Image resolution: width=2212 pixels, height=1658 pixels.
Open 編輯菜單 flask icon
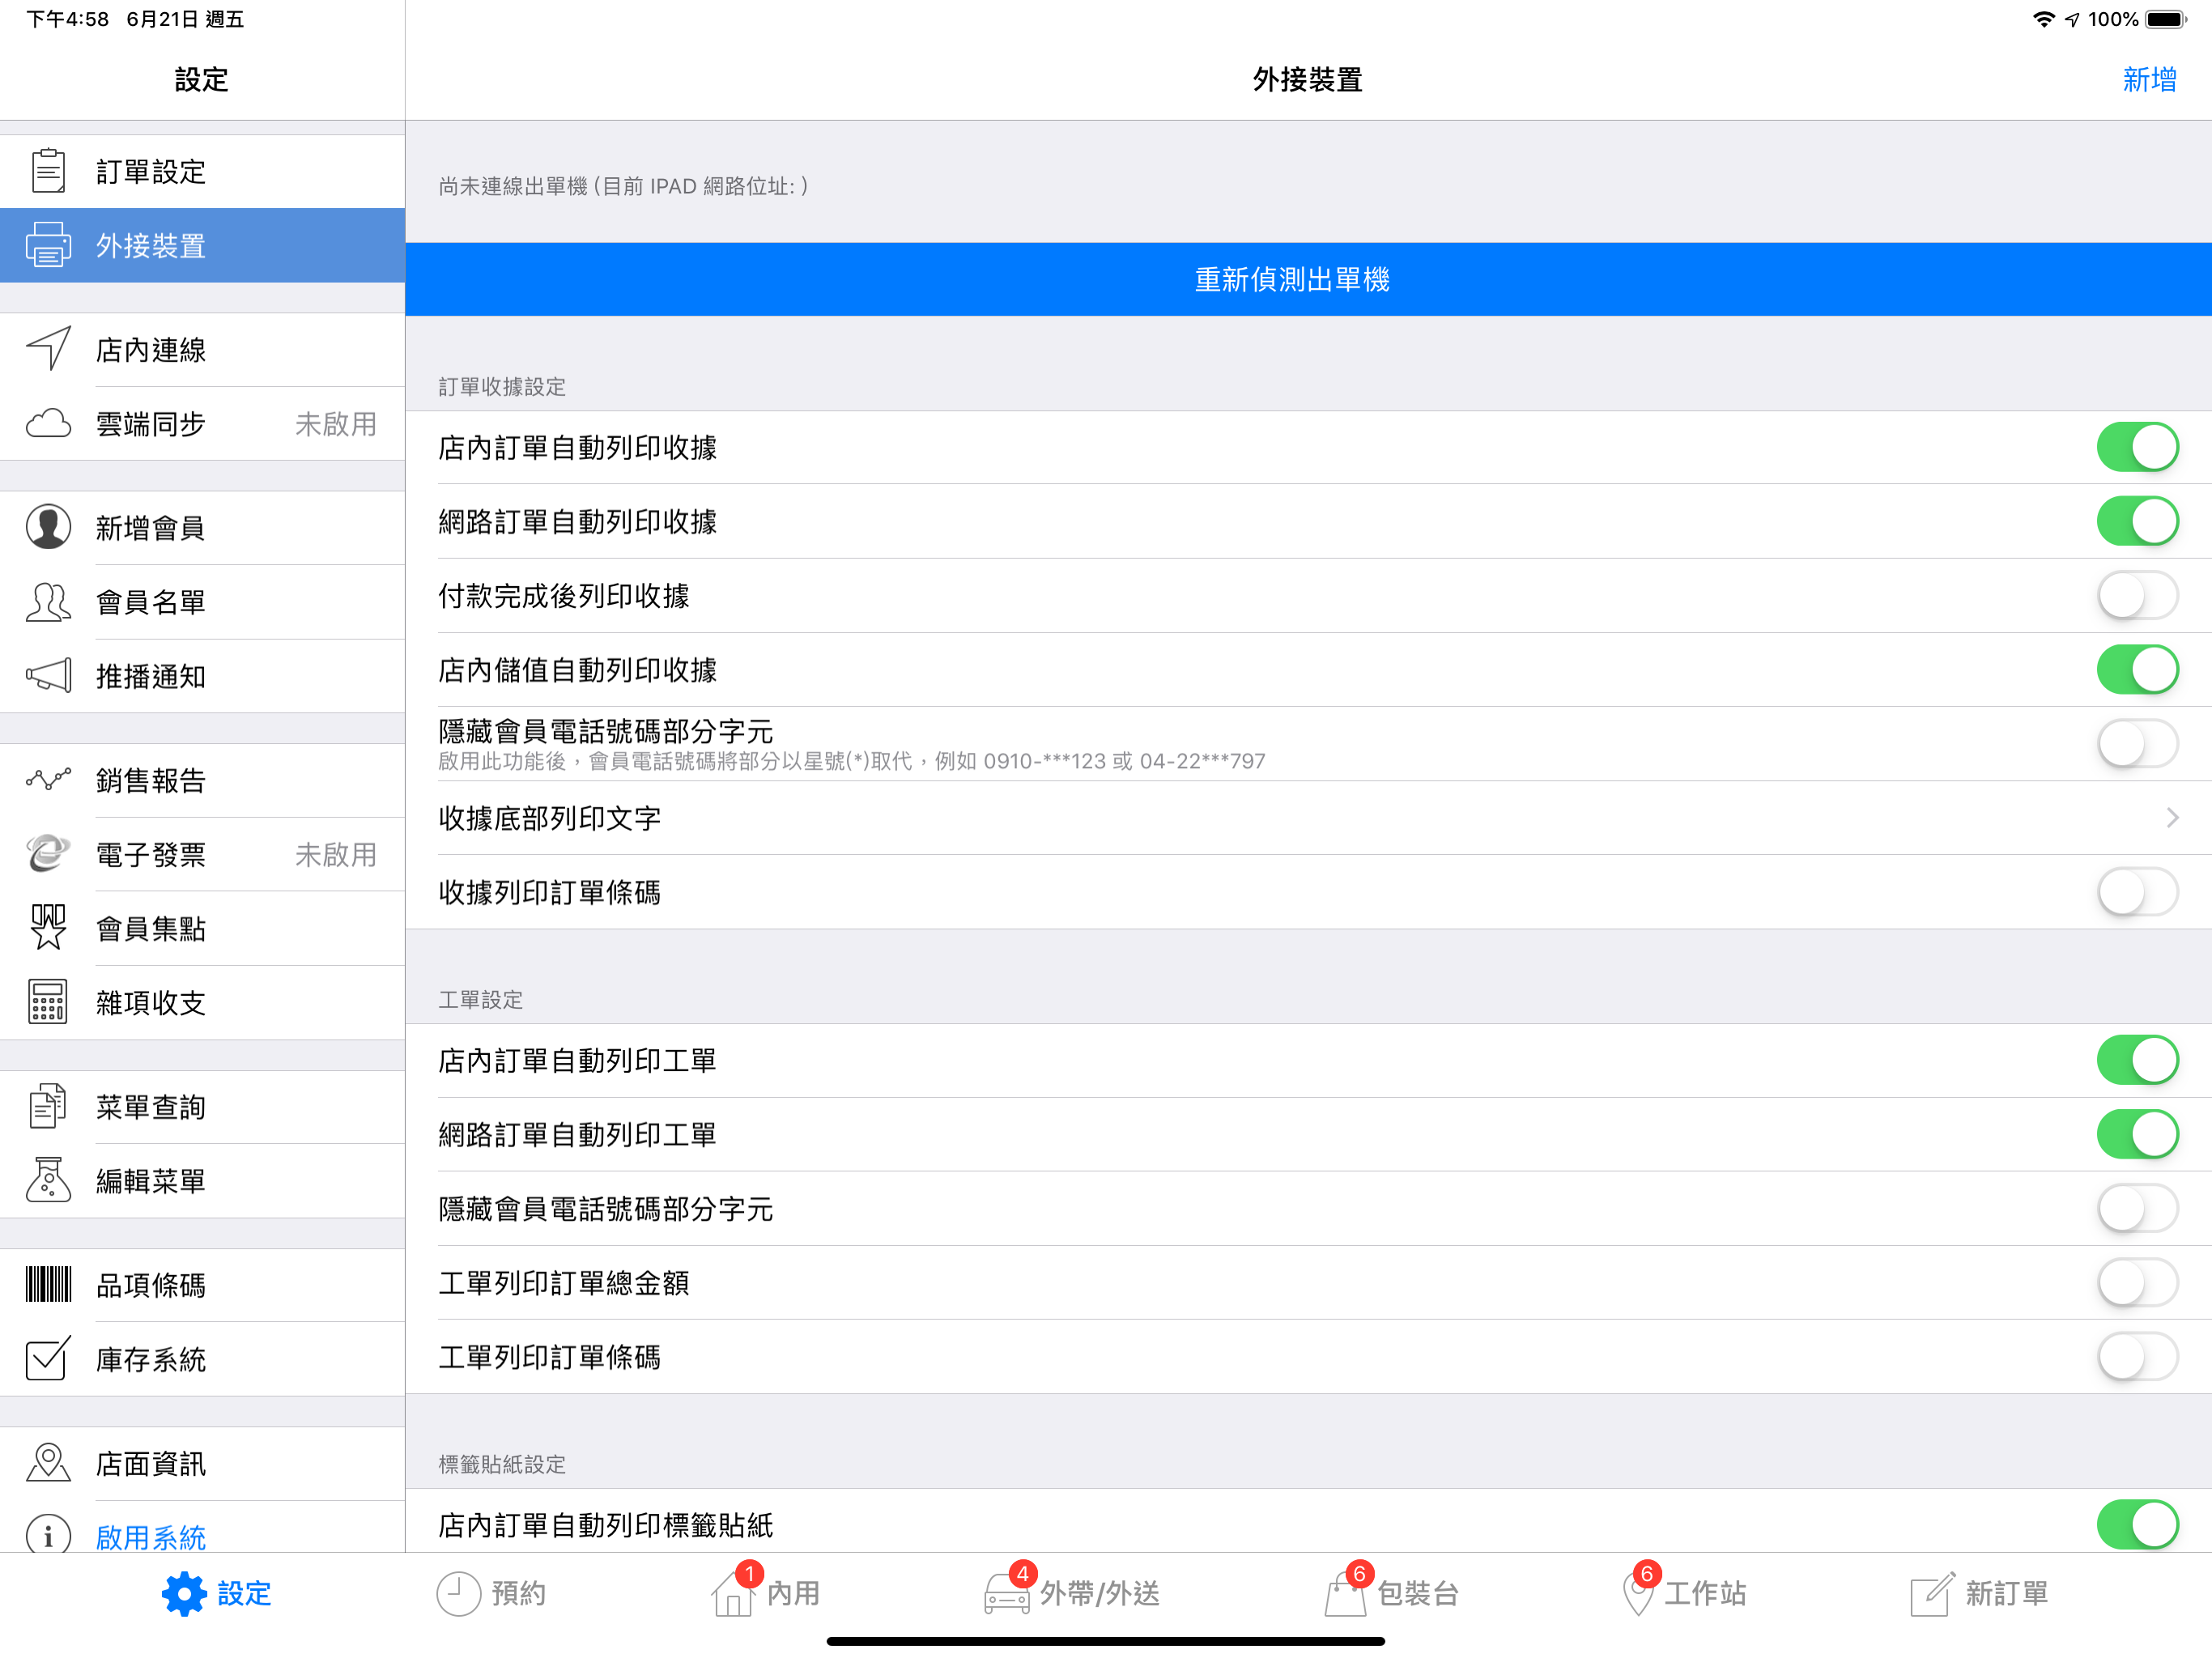point(48,1181)
